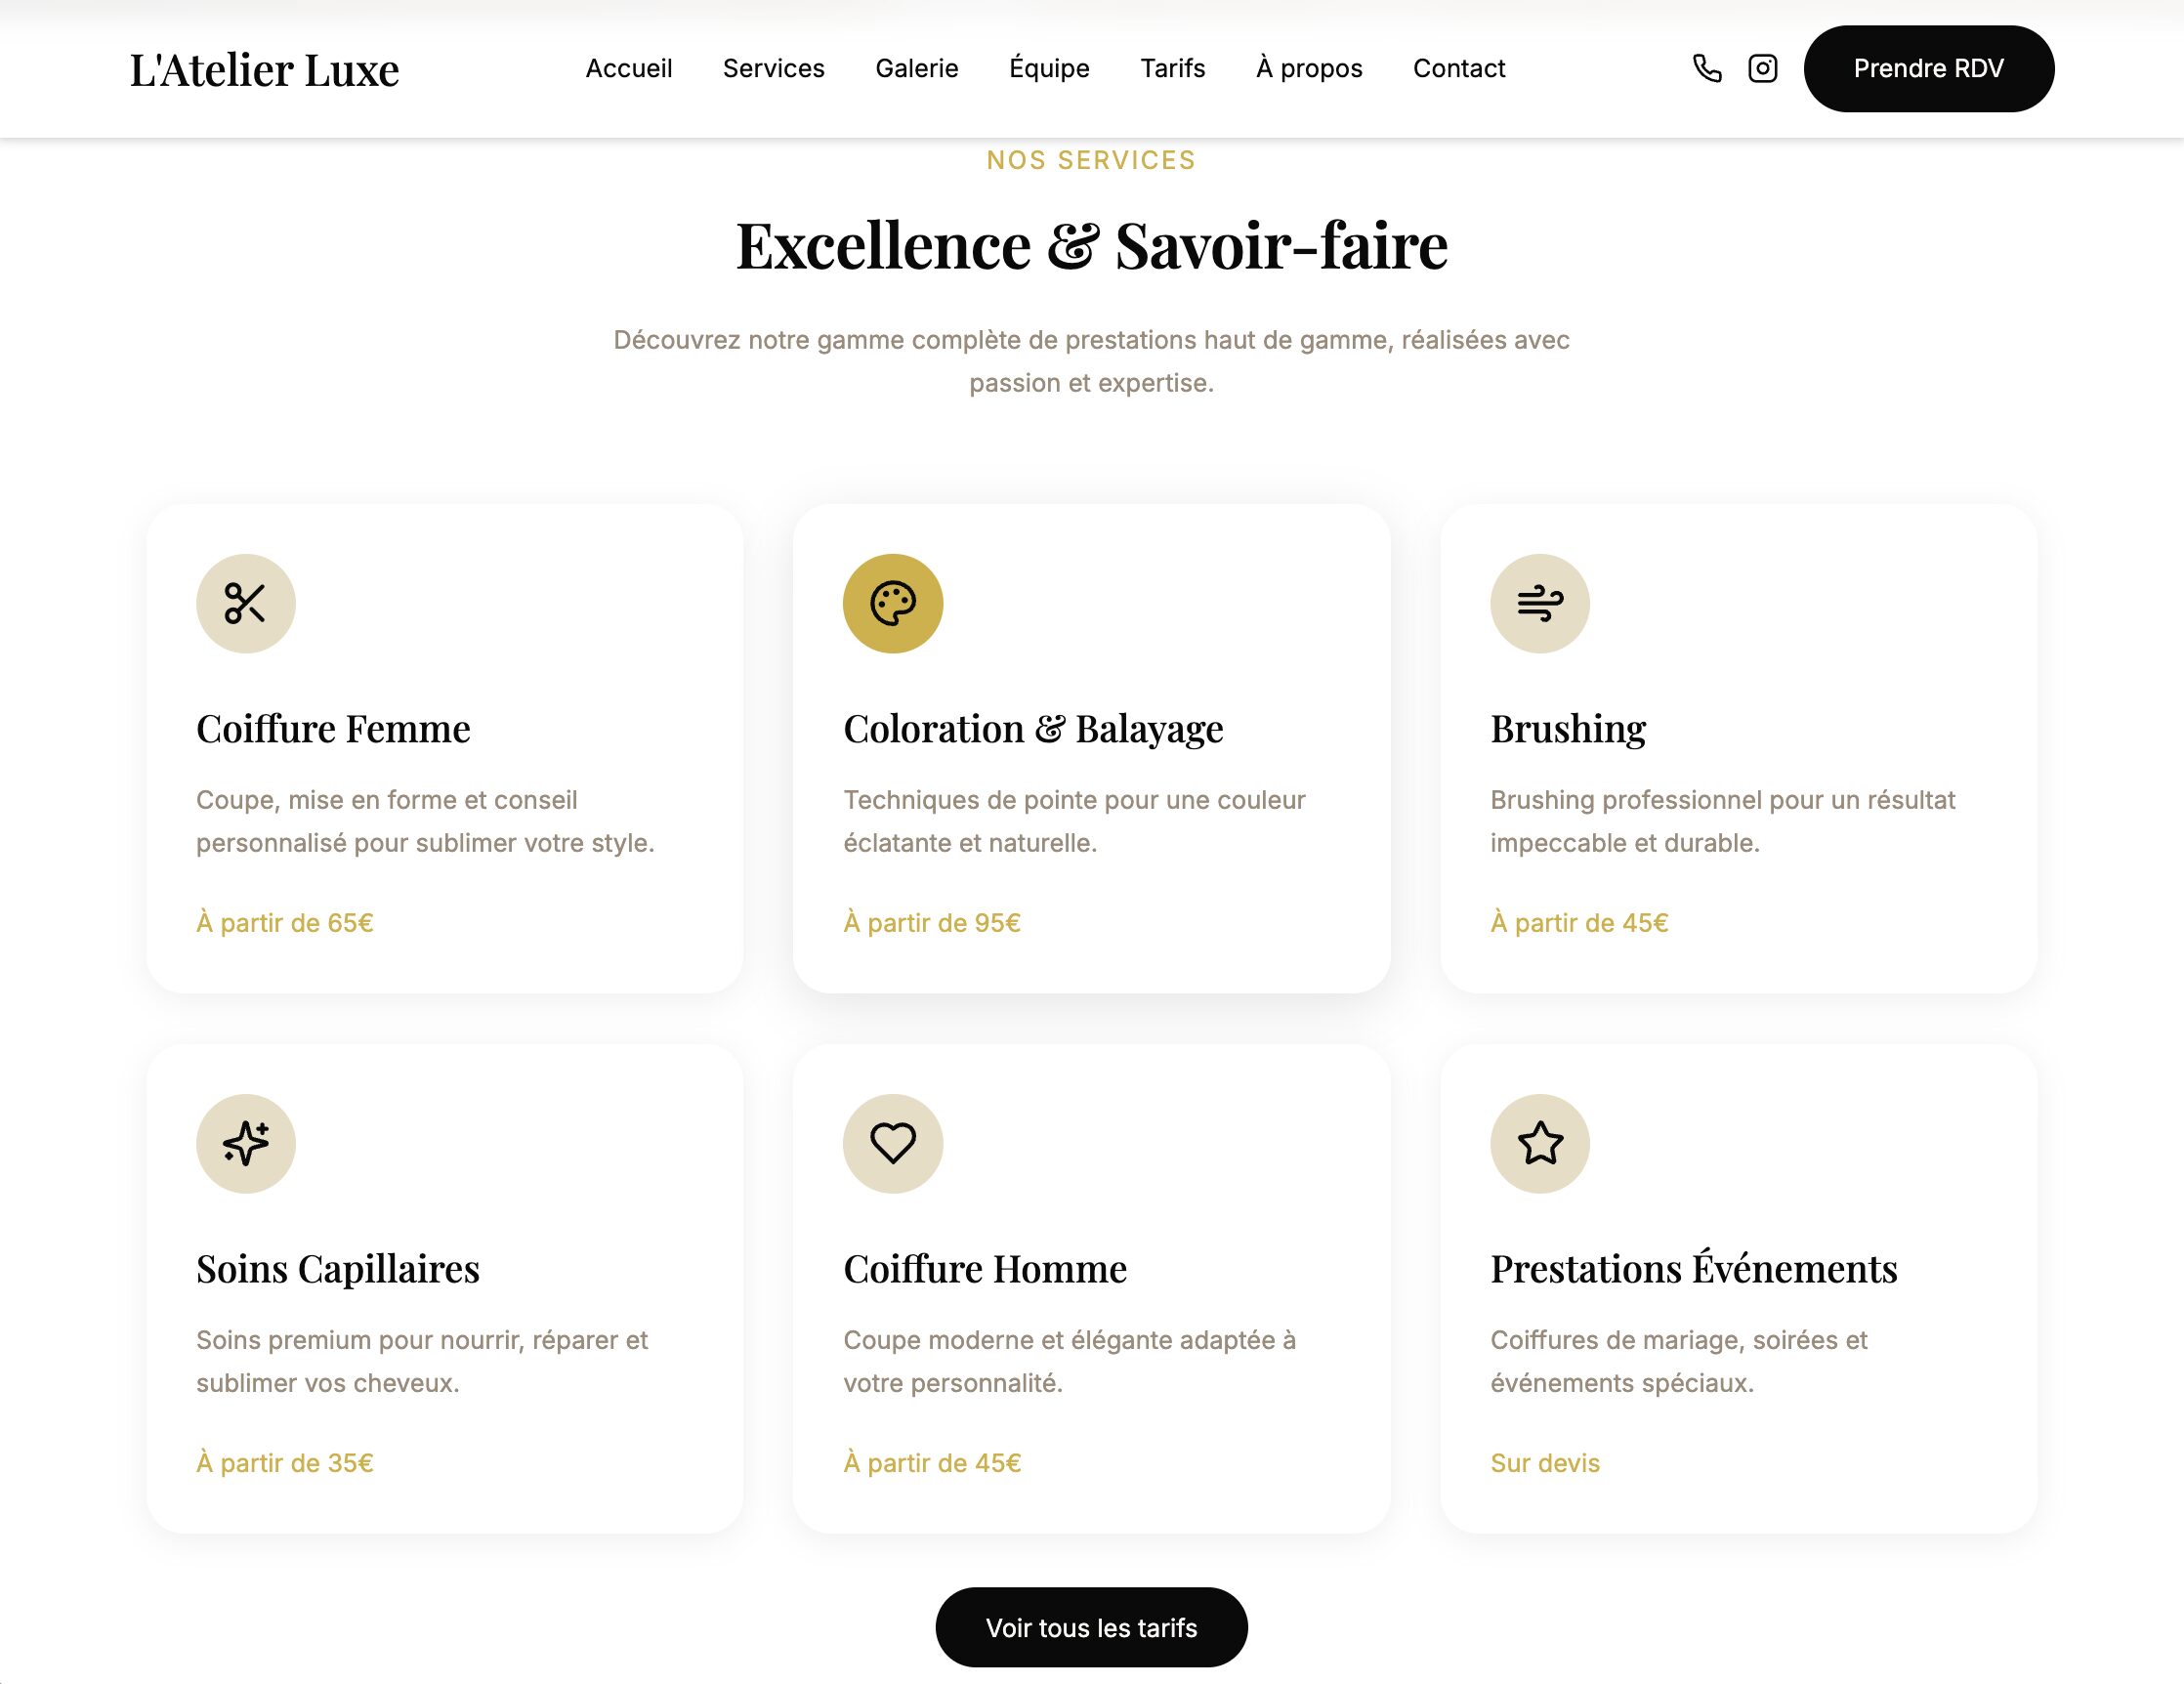Click the heart icon for Coiffure Homme
2184x1684 pixels.
click(x=892, y=1143)
